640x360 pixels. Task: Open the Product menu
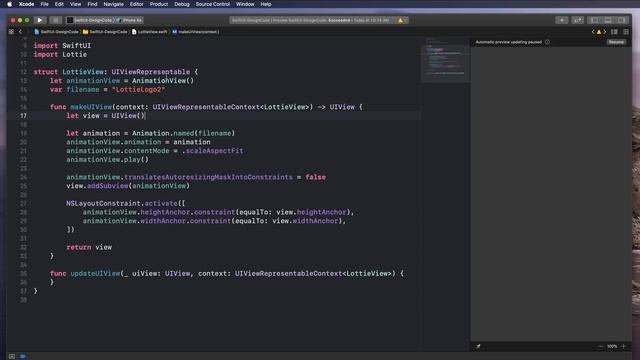[x=159, y=4]
